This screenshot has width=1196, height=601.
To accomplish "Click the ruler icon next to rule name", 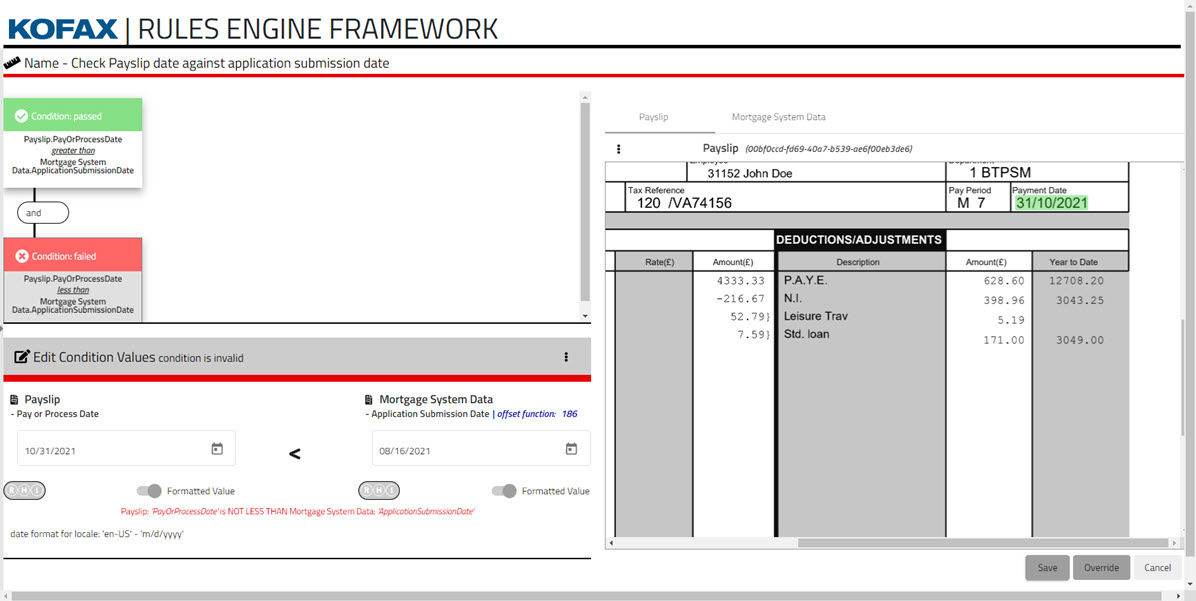I will click(x=12, y=63).
